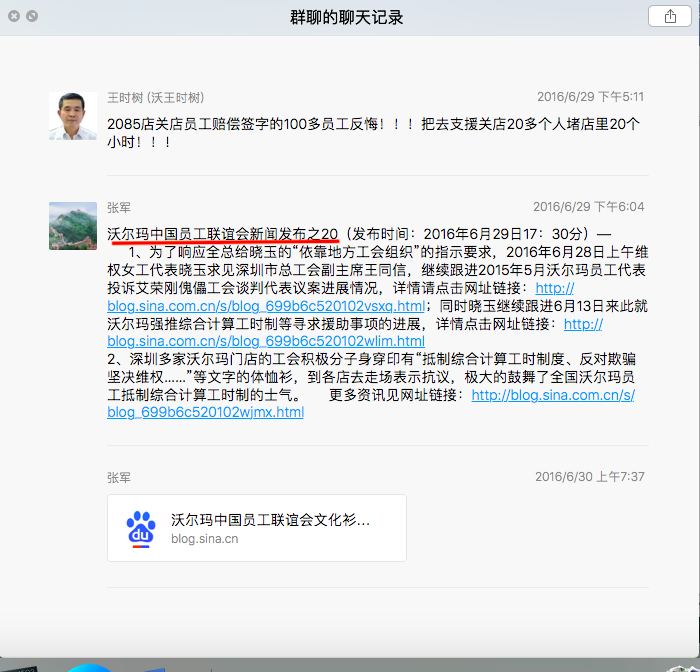Screen dimensions: 700x672
Task: Click the window title 群聊的聊天记录
Action: [346, 17]
